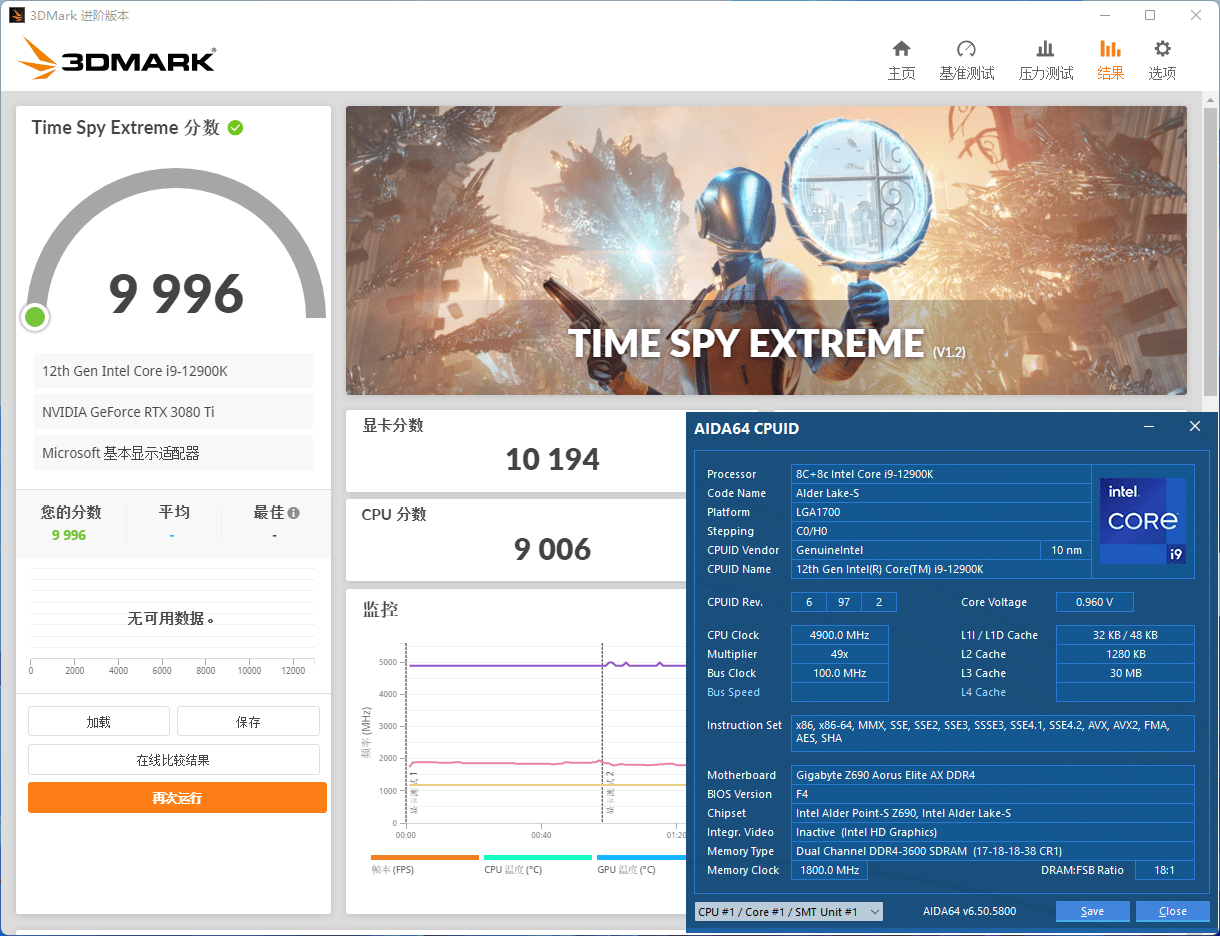Click the Motherboard value Gigabyte Z690 Aorus Elite
Screen dimensions: 1220x936
coord(993,775)
